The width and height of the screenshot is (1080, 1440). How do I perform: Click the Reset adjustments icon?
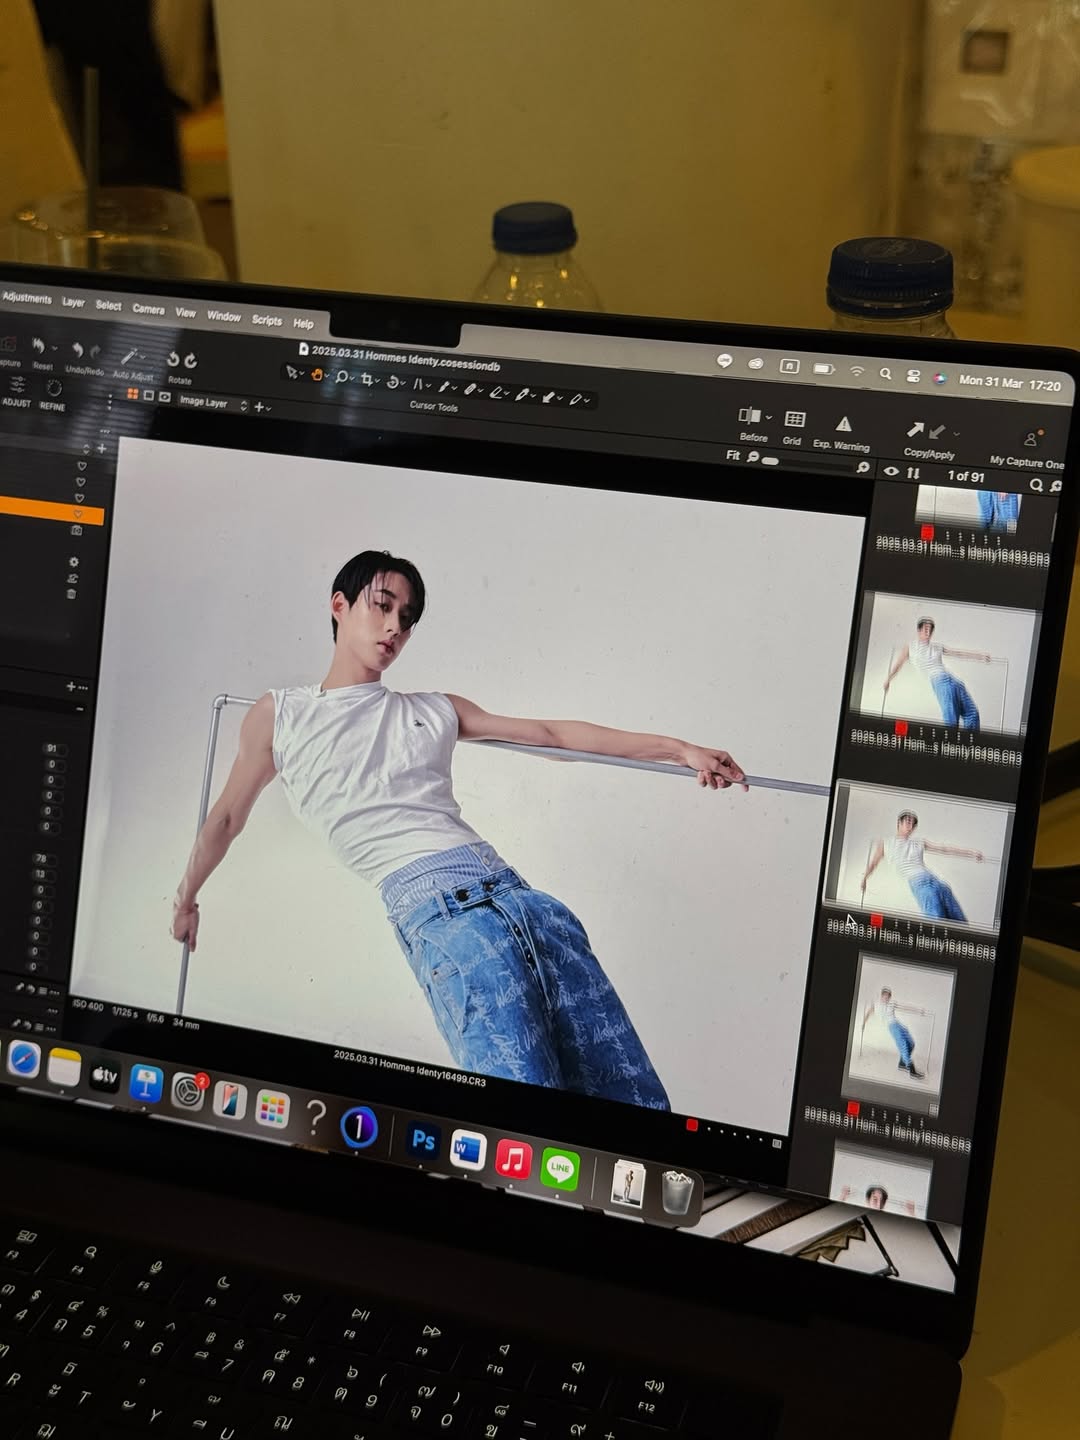(40, 347)
